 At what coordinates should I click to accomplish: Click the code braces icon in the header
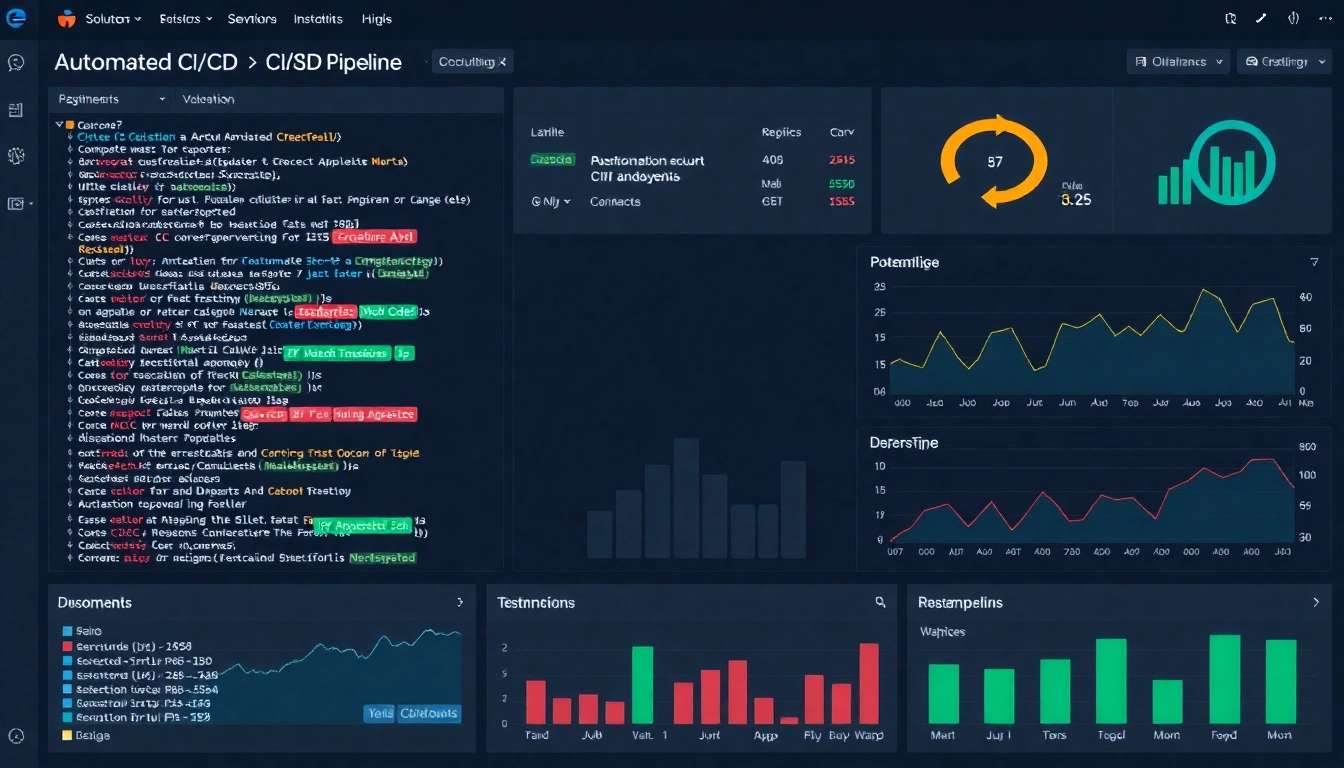(1293, 18)
